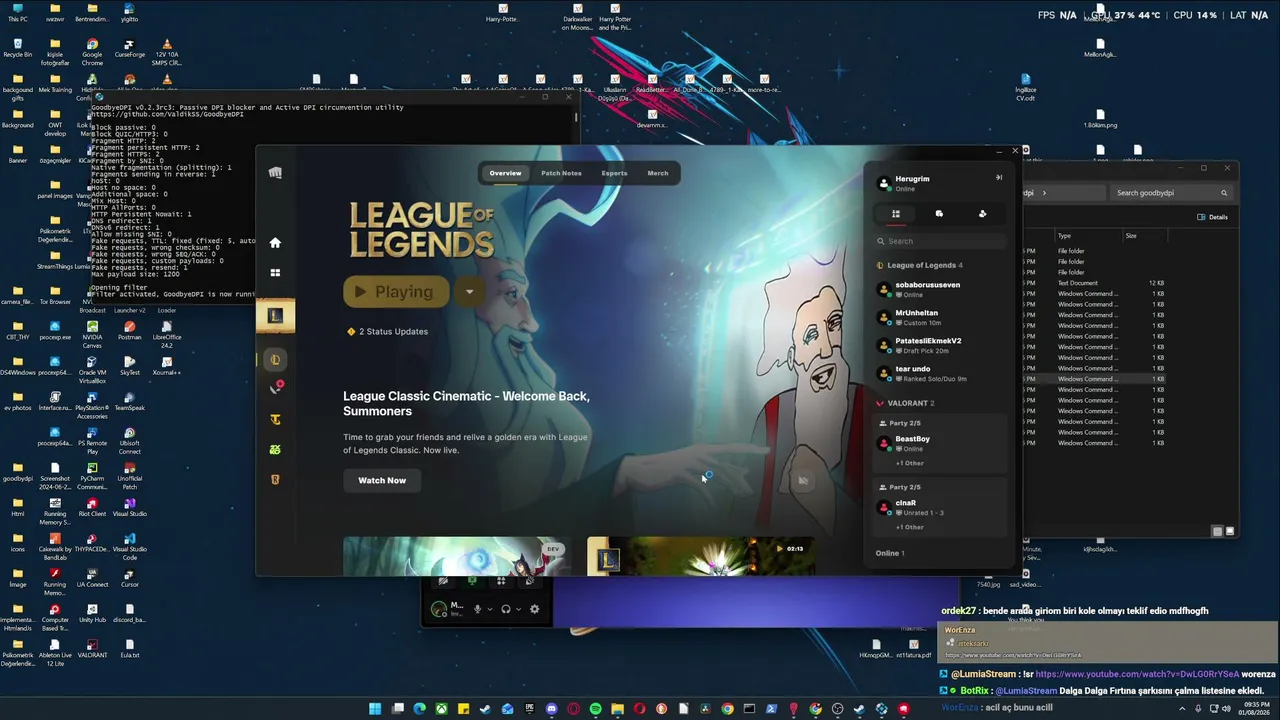Switch to the Patch Notes tab
Viewport: 1280px width, 720px height.
(561, 173)
